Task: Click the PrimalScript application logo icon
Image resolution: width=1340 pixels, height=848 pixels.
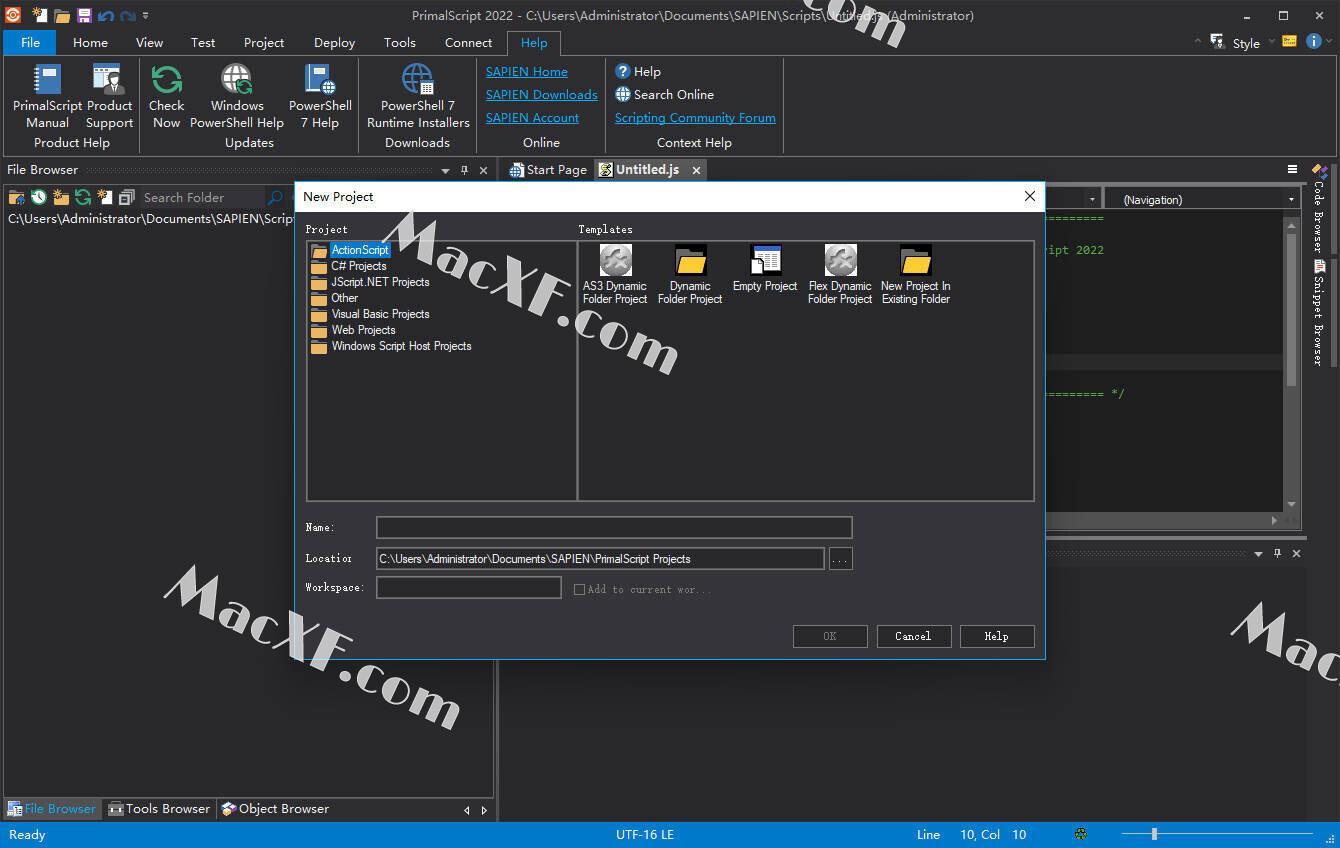Action: point(13,15)
